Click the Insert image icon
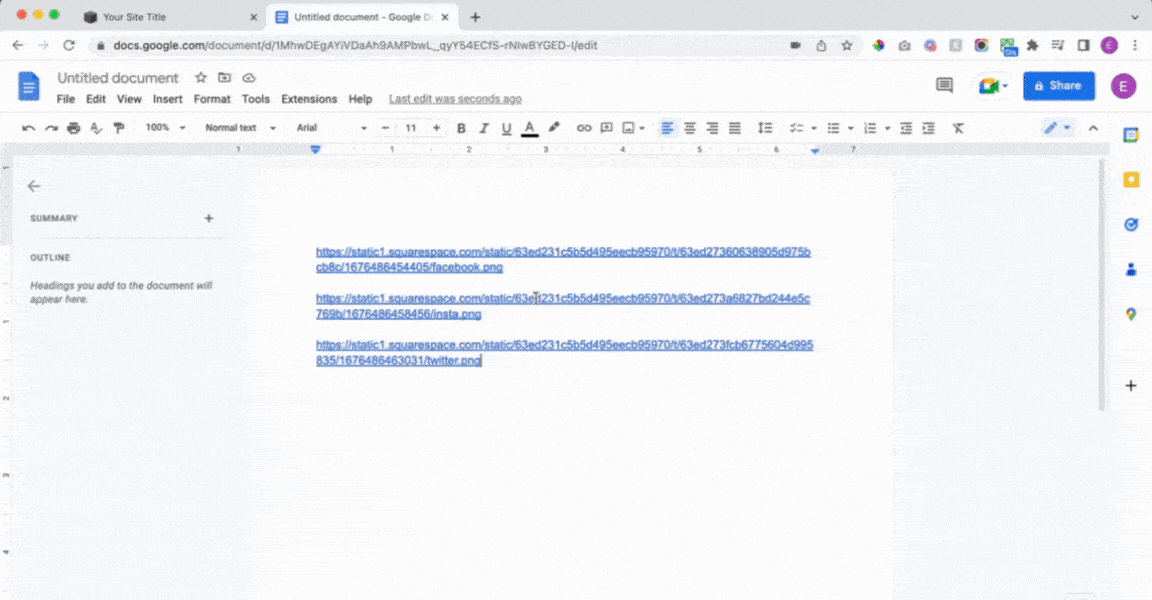The image size is (1152, 600). point(628,129)
